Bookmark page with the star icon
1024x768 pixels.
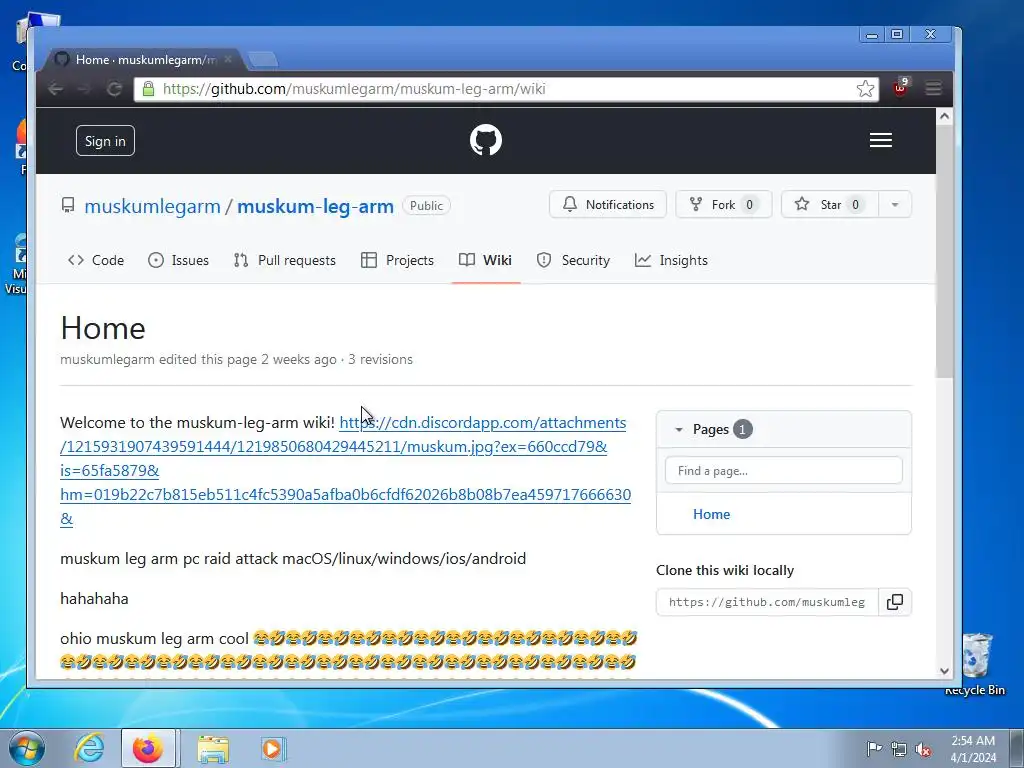pos(865,89)
